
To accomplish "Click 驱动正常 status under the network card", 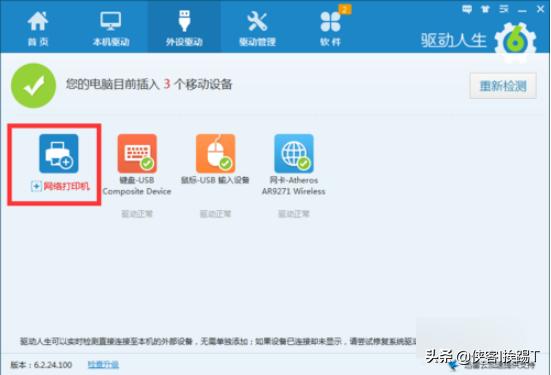I will (294, 214).
